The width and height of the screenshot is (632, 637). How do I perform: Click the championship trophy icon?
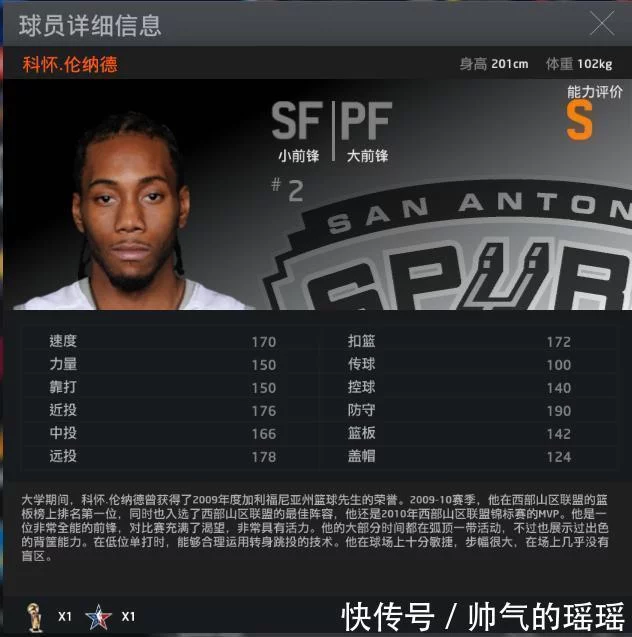click(x=35, y=617)
